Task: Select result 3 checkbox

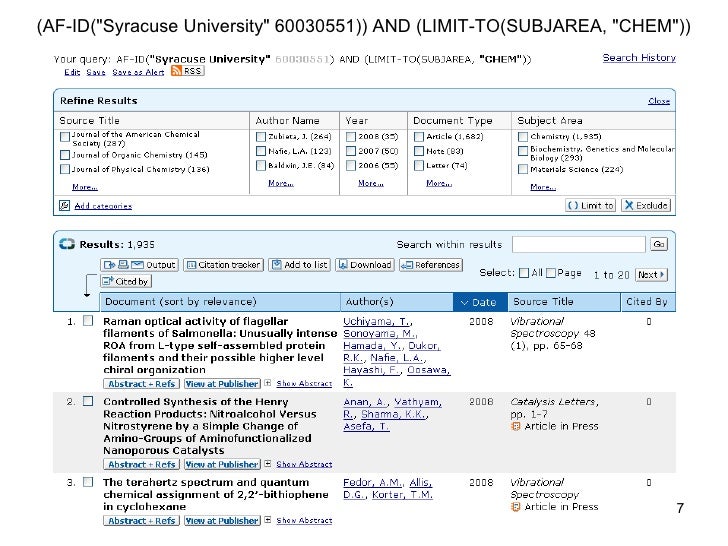Action: pyautogui.click(x=88, y=482)
